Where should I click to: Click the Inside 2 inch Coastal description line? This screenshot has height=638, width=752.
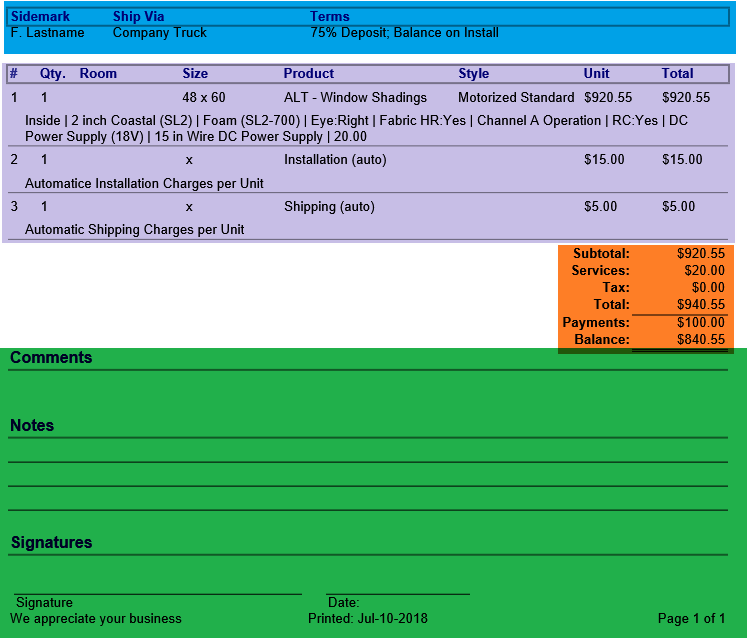[356, 128]
